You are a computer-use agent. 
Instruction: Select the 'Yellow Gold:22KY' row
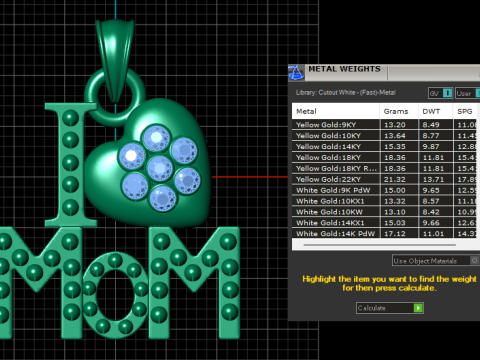pos(385,179)
